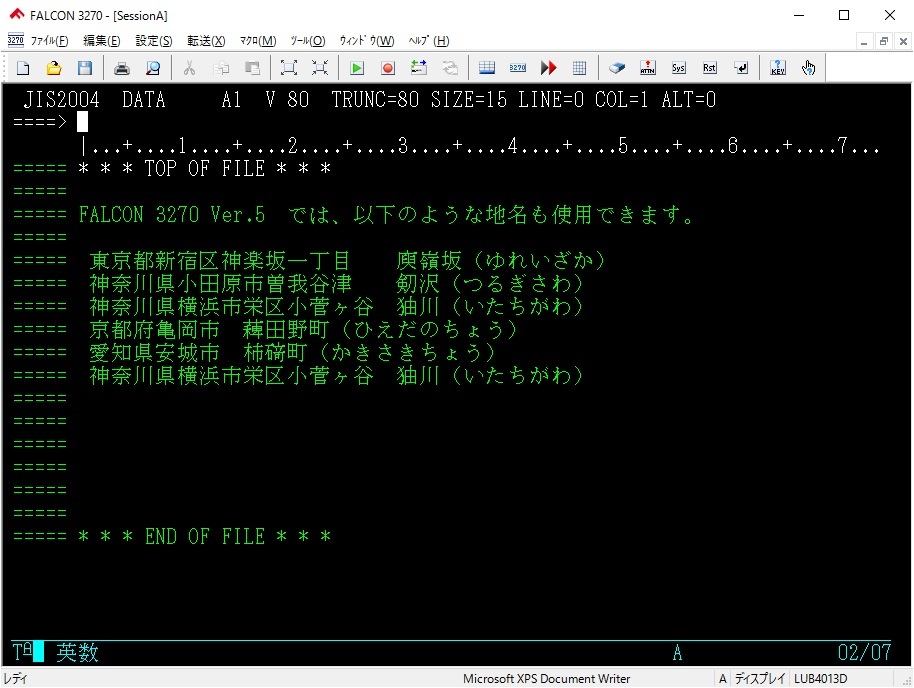Open the ウィンドウ(W) menu
914x688 pixels.
pyautogui.click(x=367, y=41)
